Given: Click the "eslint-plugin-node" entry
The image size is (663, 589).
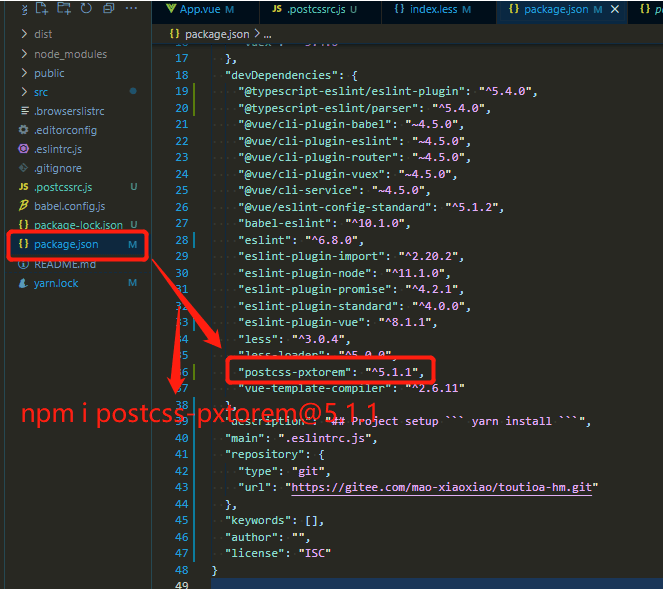Looking at the screenshot, I should (x=344, y=273).
